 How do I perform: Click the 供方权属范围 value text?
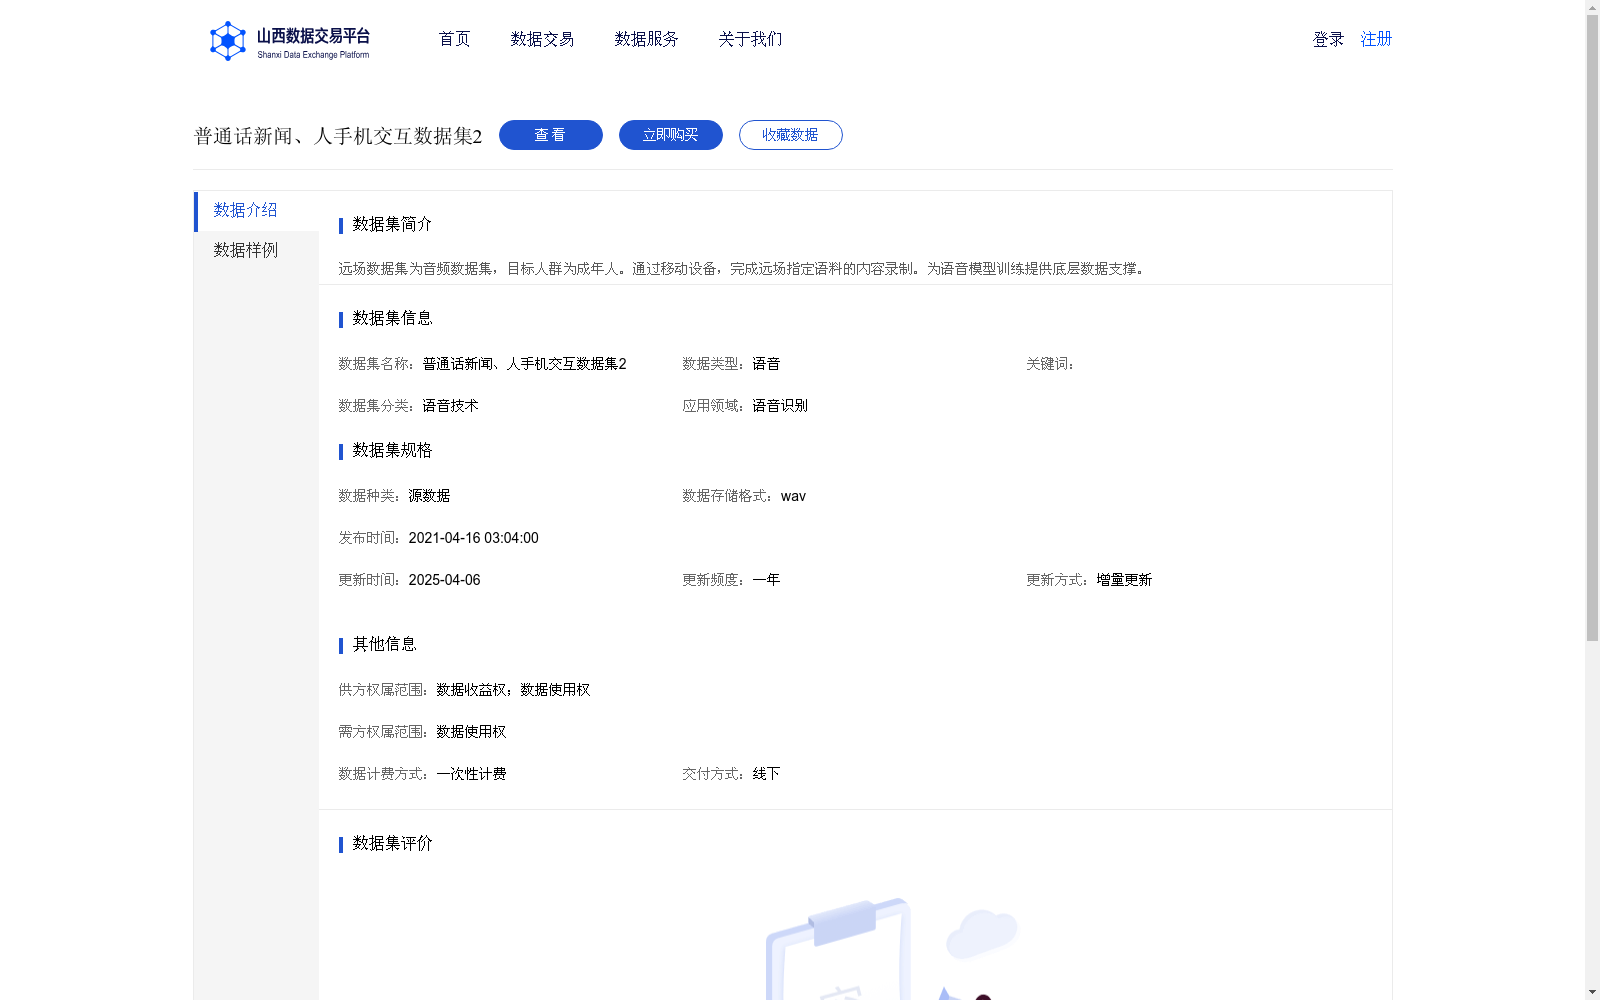[513, 690]
